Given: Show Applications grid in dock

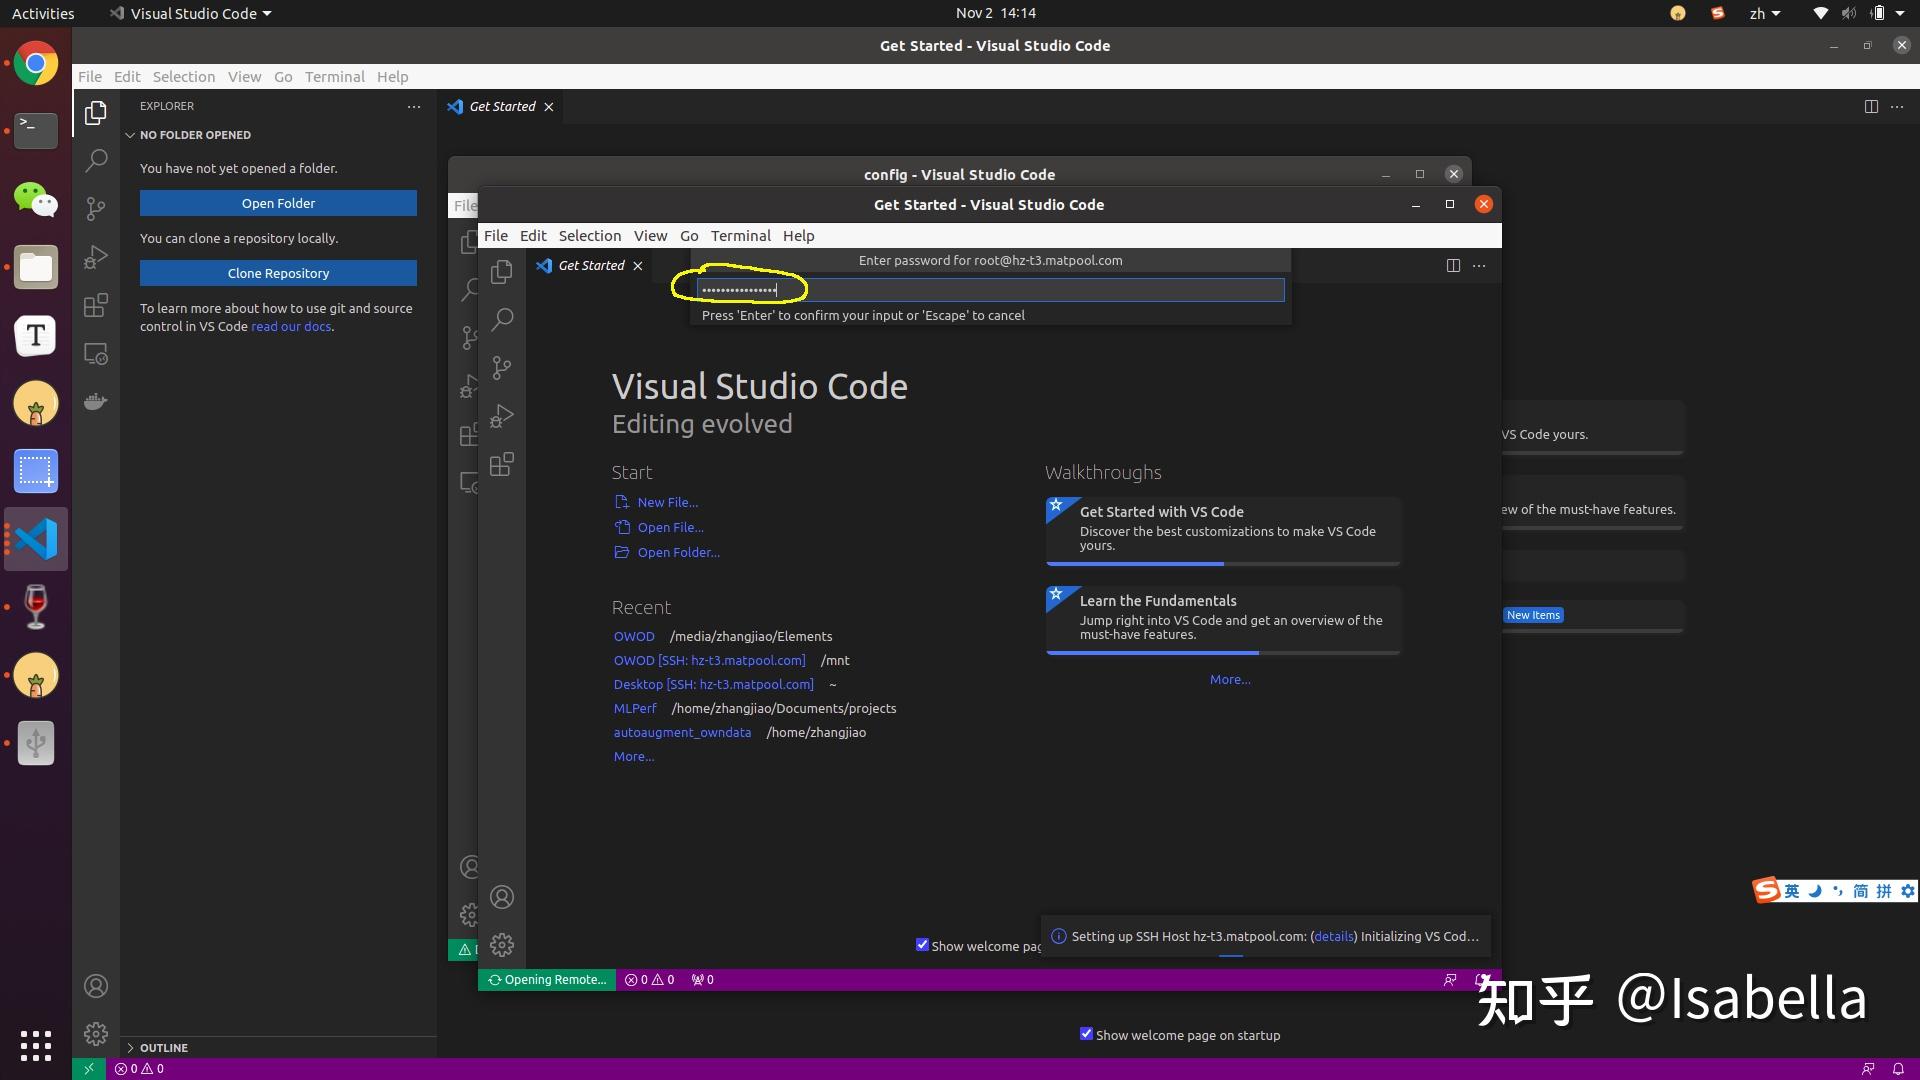Looking at the screenshot, I should pos(36,1046).
